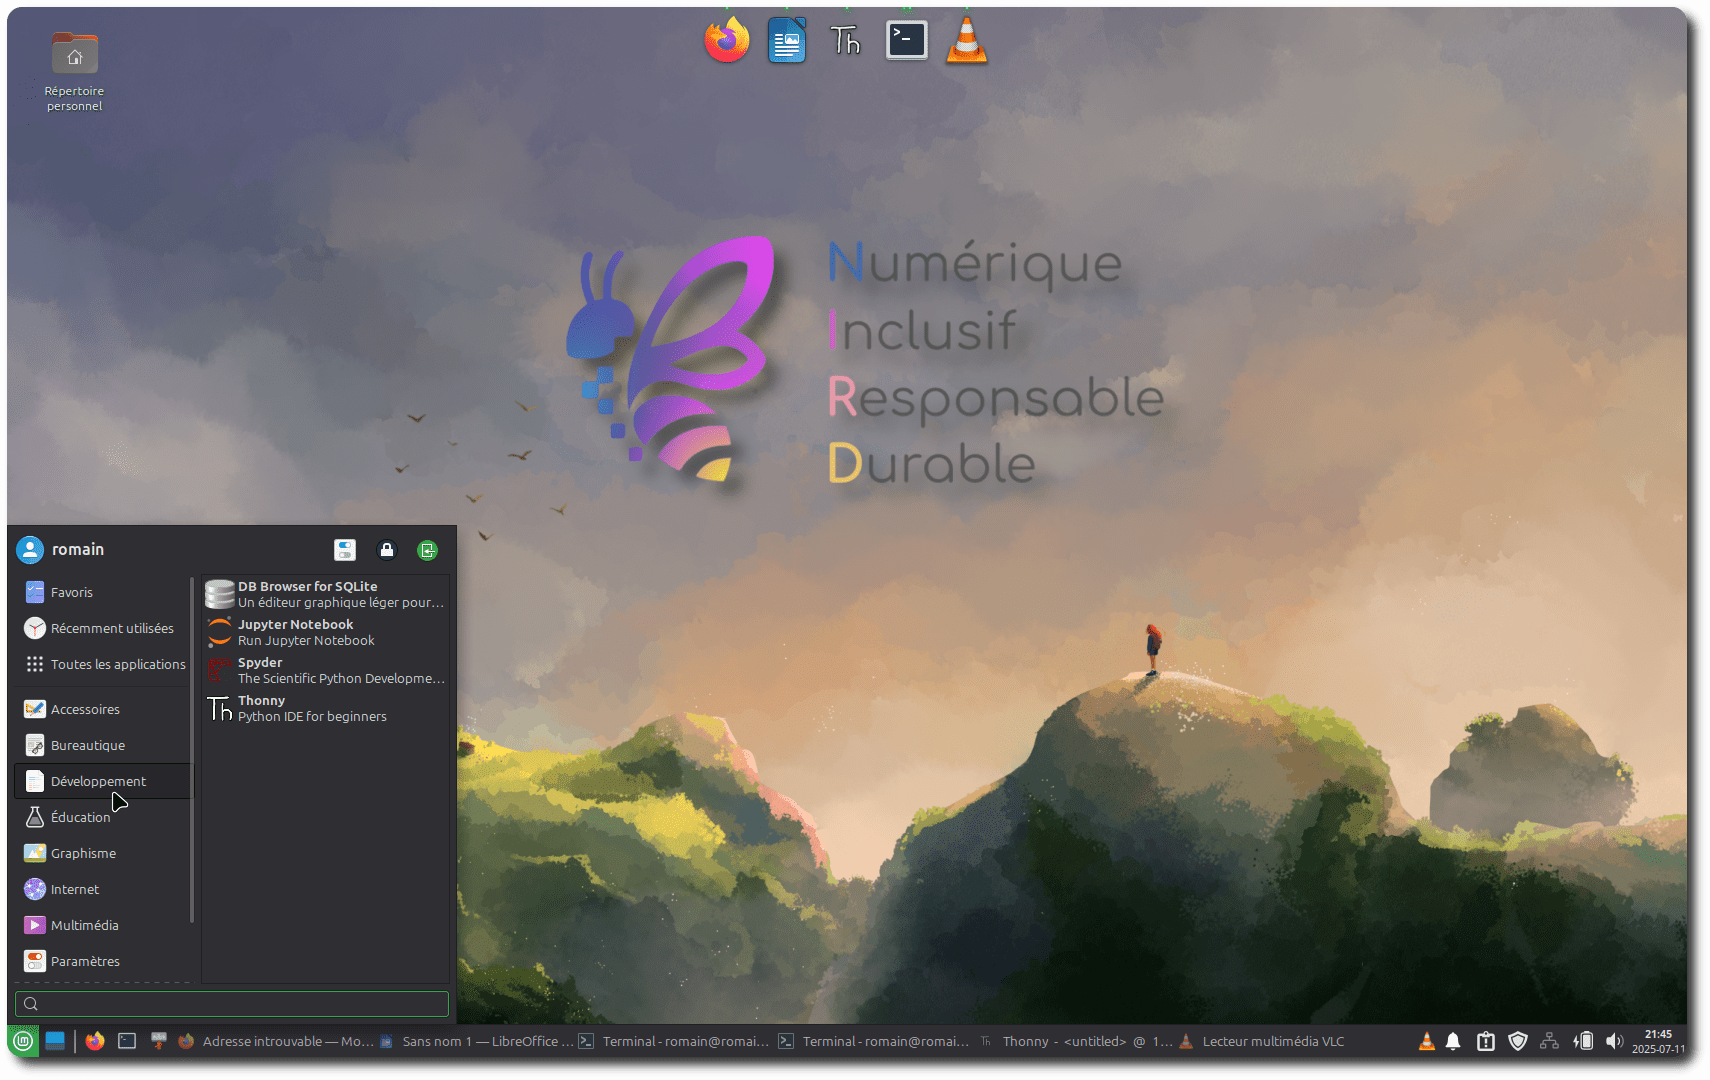This screenshot has width=1710, height=1080.
Task: Open Thonny from the top desktop shortcuts
Action: click(845, 39)
